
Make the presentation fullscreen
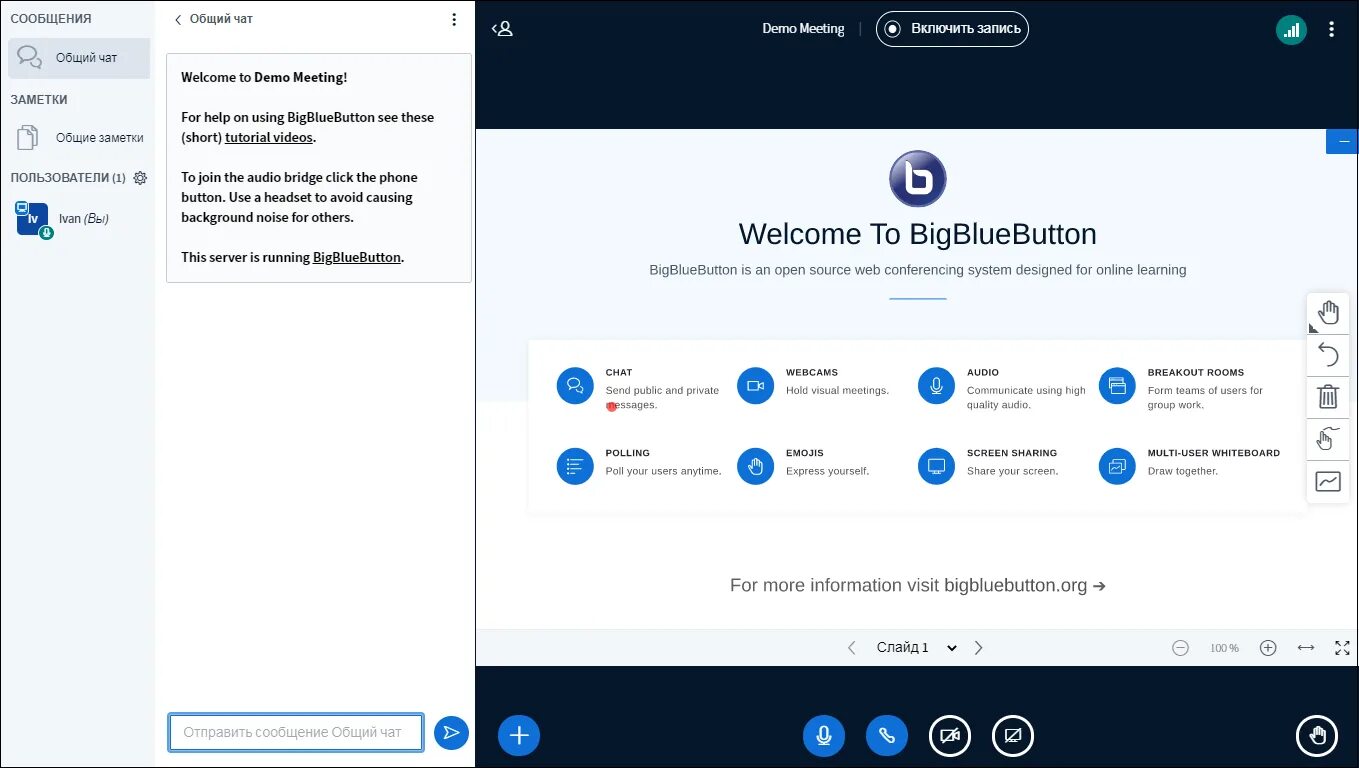coord(1343,648)
